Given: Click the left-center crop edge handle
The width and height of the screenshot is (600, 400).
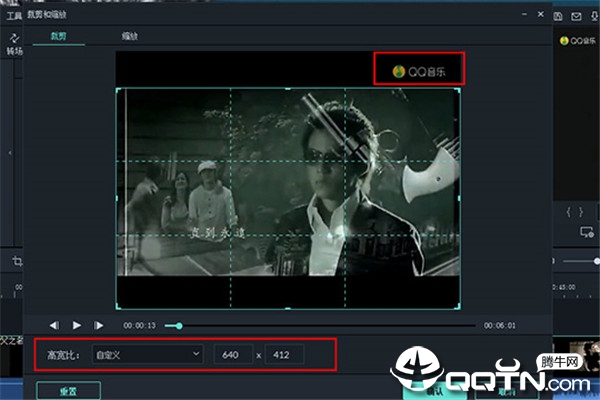Looking at the screenshot, I should pos(117,198).
